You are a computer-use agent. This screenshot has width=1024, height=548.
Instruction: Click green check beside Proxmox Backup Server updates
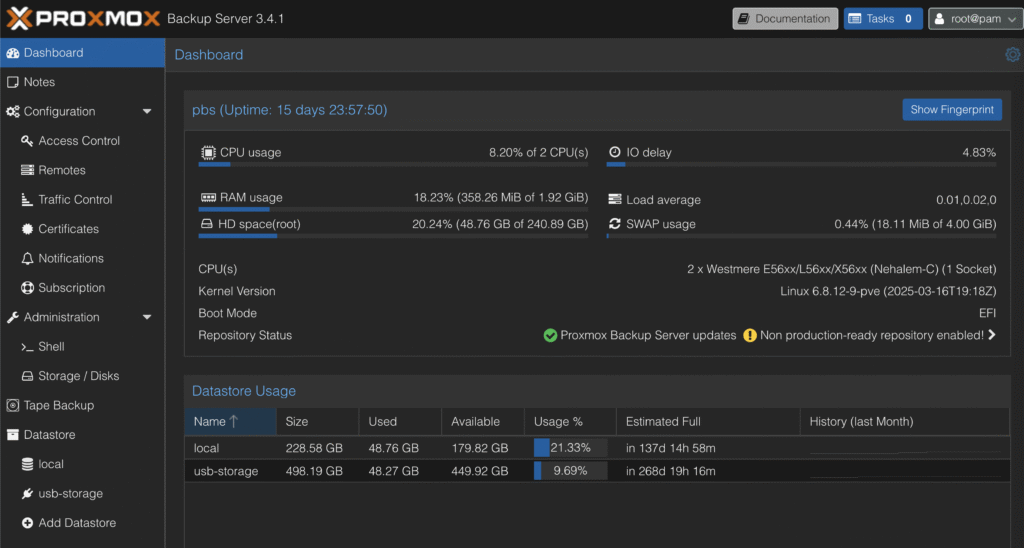coord(550,335)
